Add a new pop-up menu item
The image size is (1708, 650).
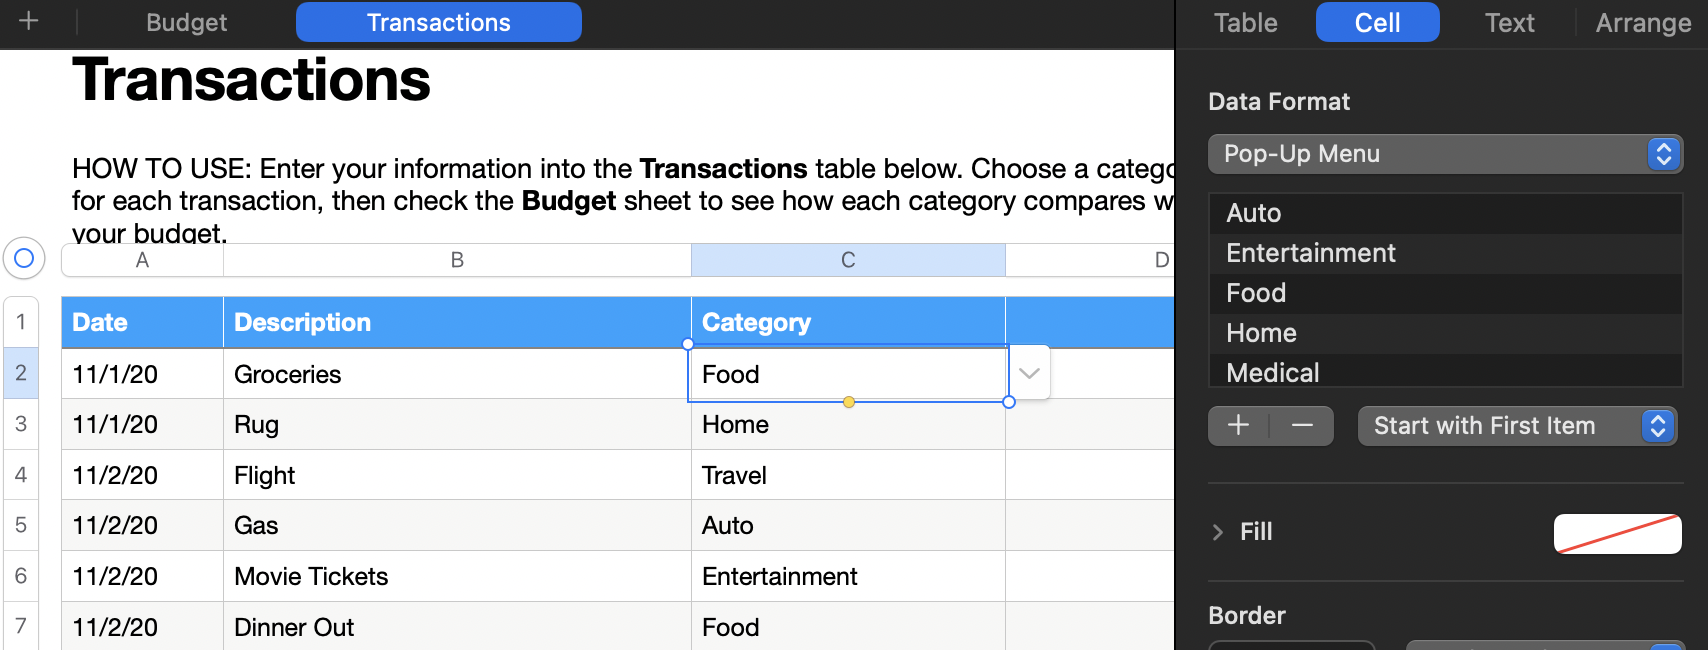click(x=1238, y=426)
